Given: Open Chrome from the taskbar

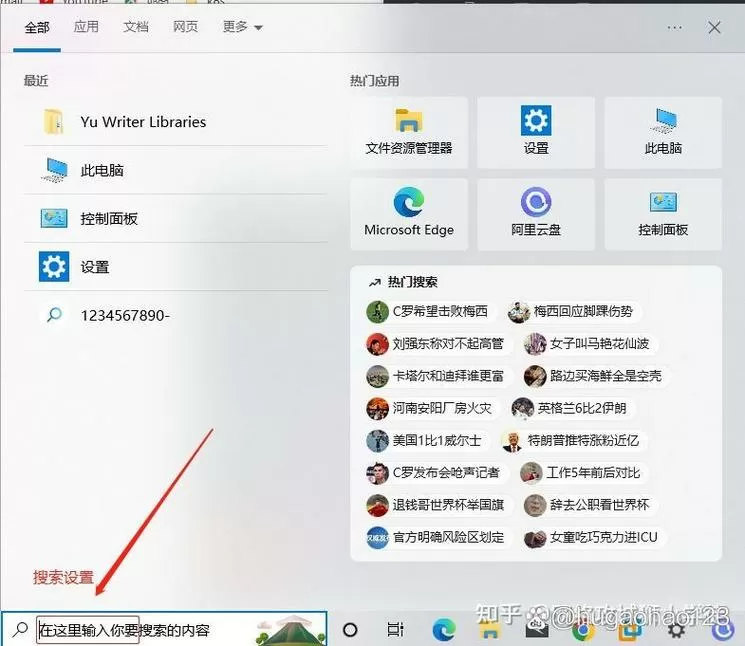Looking at the screenshot, I should coord(583,630).
